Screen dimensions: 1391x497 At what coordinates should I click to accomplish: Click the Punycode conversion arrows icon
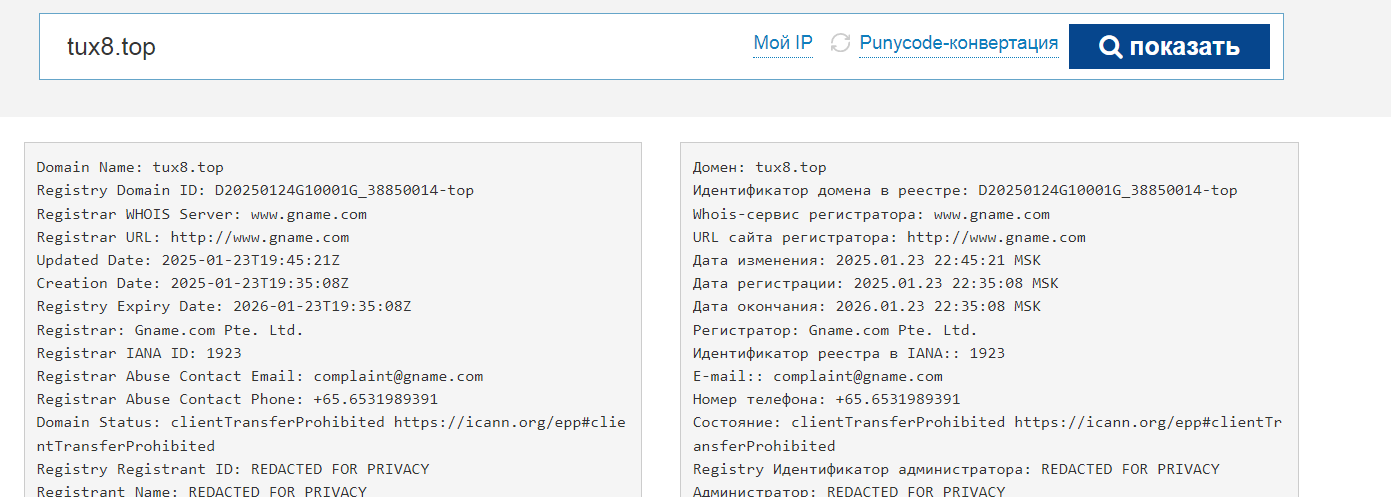pyautogui.click(x=840, y=43)
